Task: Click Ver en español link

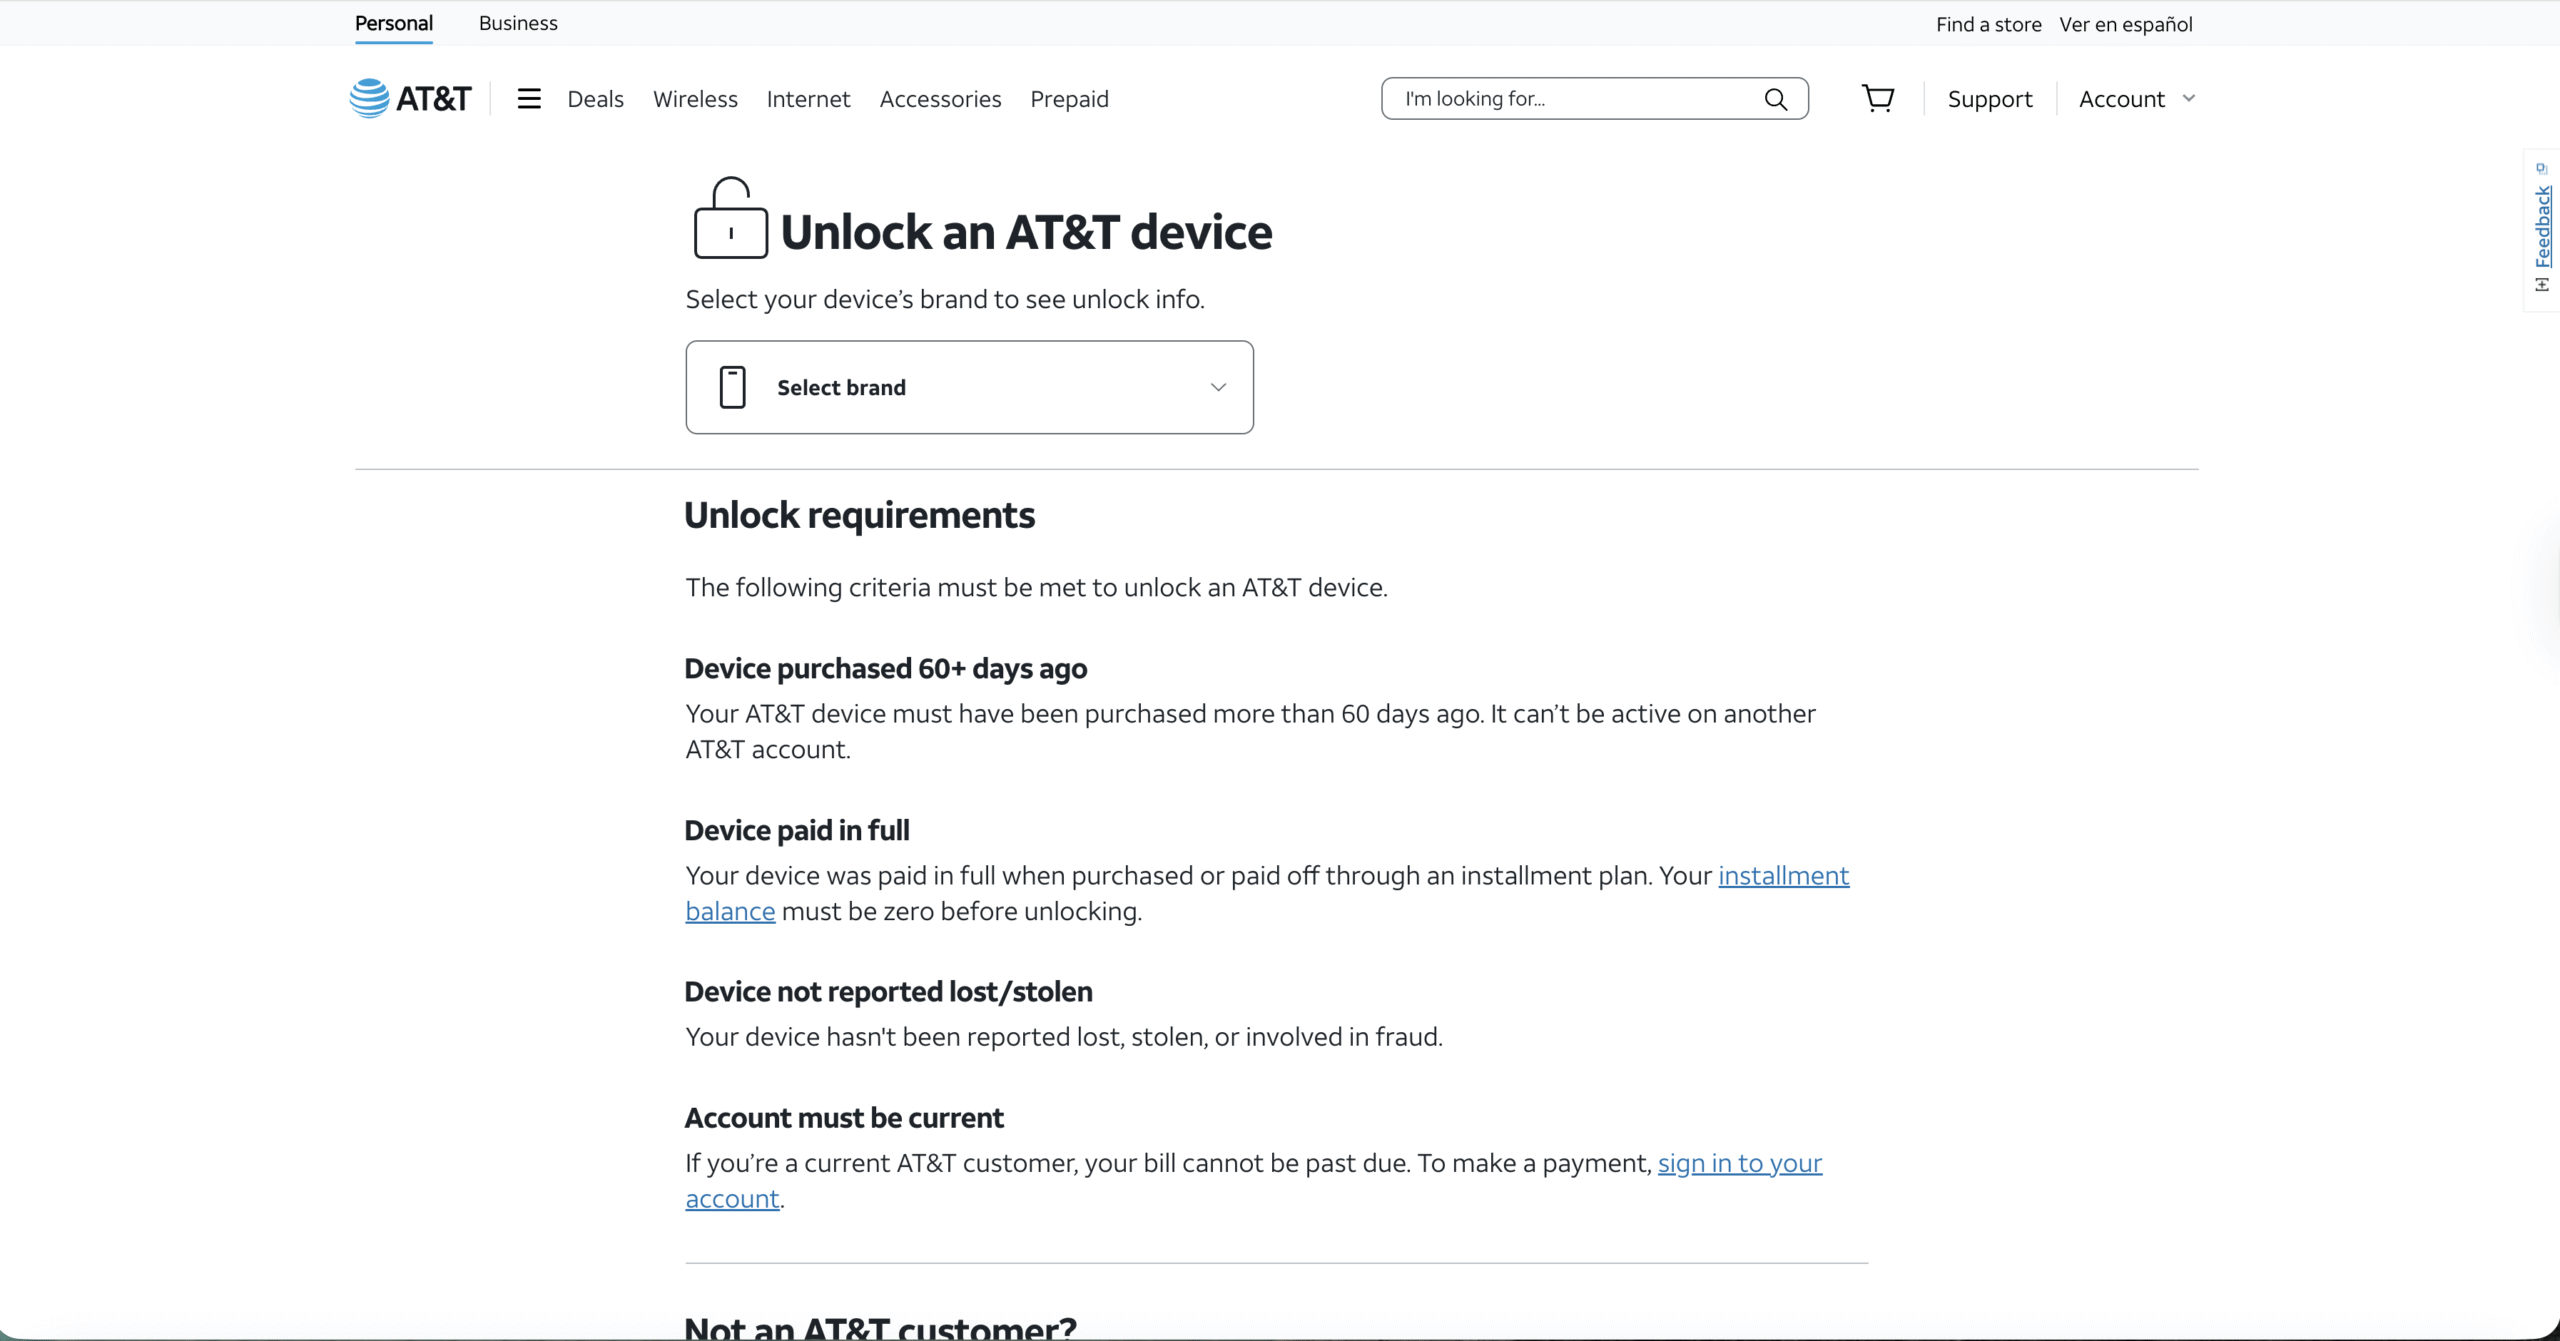Action: pos(2125,24)
